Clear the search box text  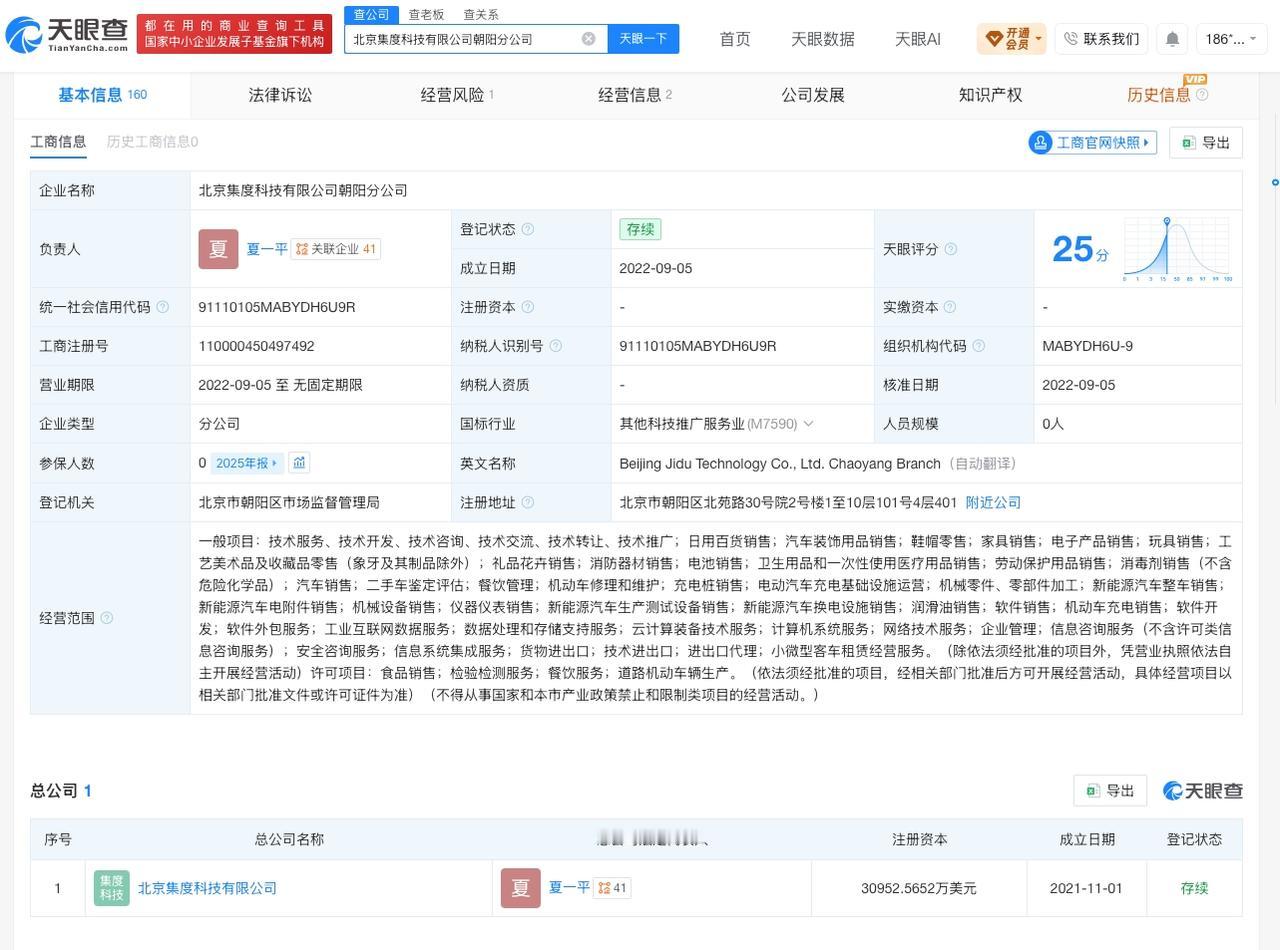click(589, 39)
